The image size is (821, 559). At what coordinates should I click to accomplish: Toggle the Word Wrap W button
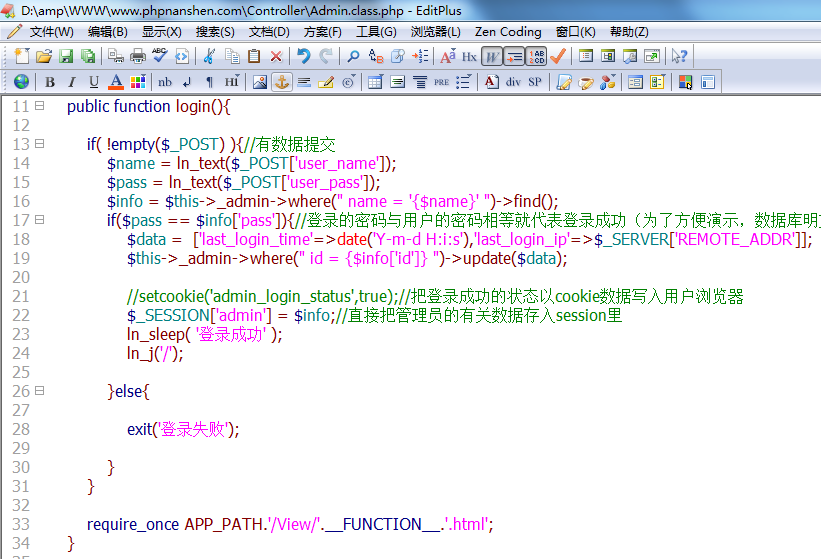click(x=492, y=57)
